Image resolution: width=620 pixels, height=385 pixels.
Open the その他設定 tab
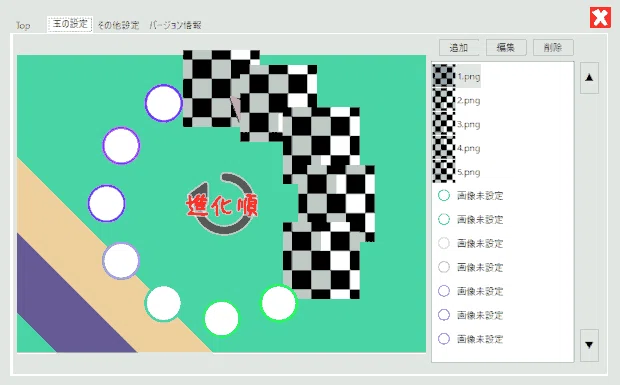118,25
